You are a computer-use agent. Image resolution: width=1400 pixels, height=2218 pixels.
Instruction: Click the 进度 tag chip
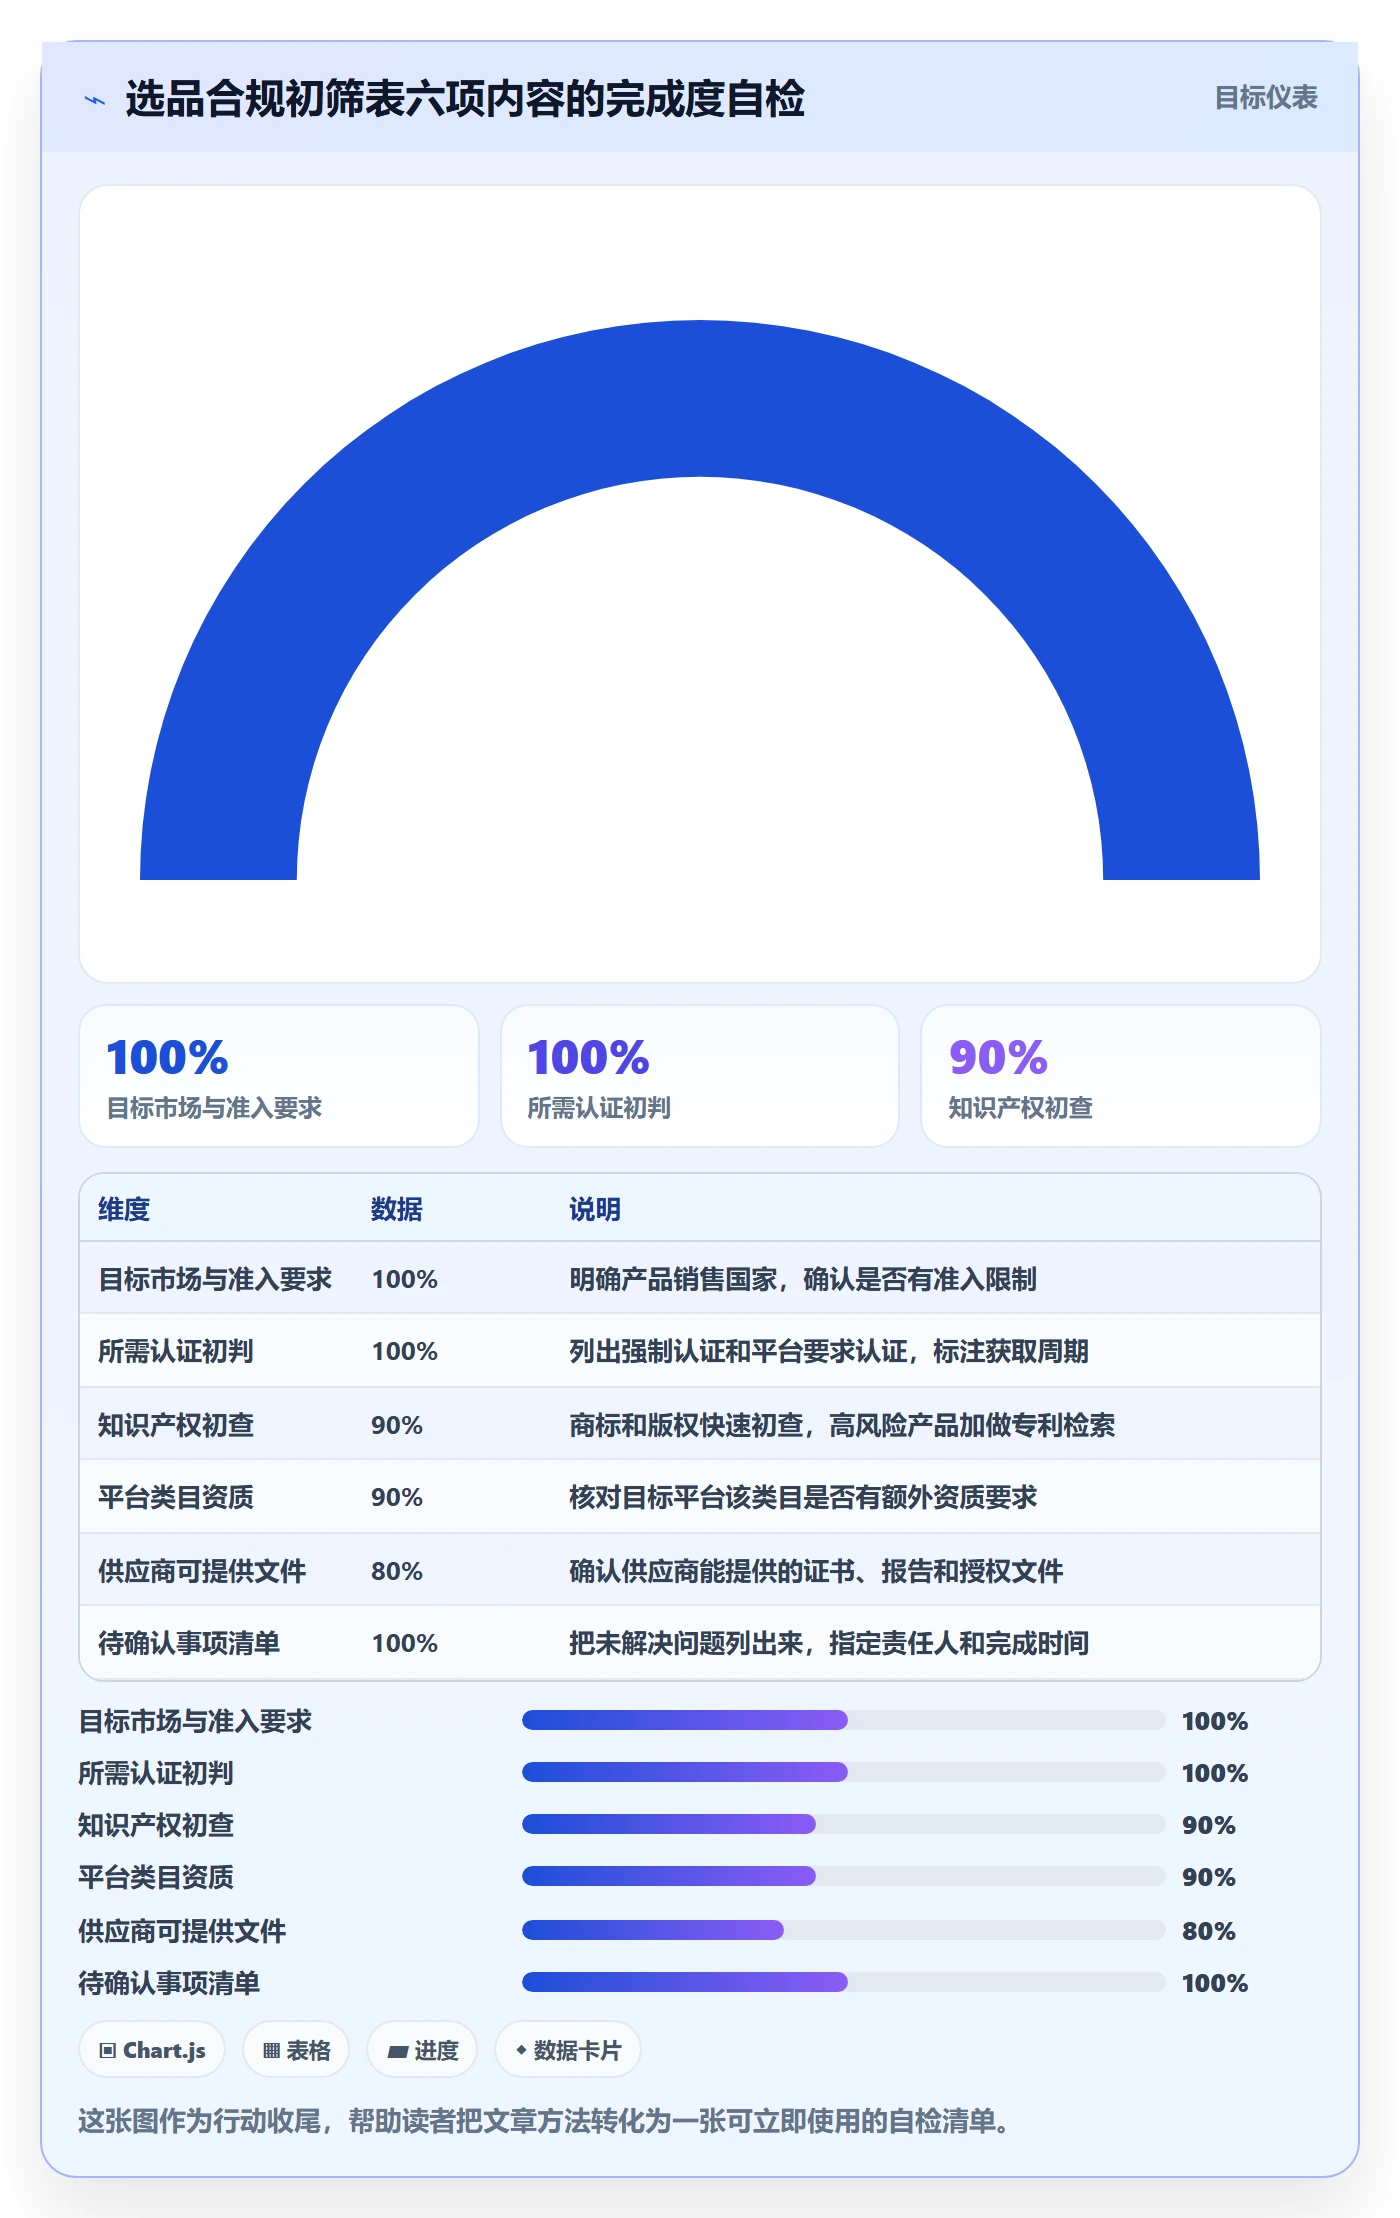click(422, 2050)
